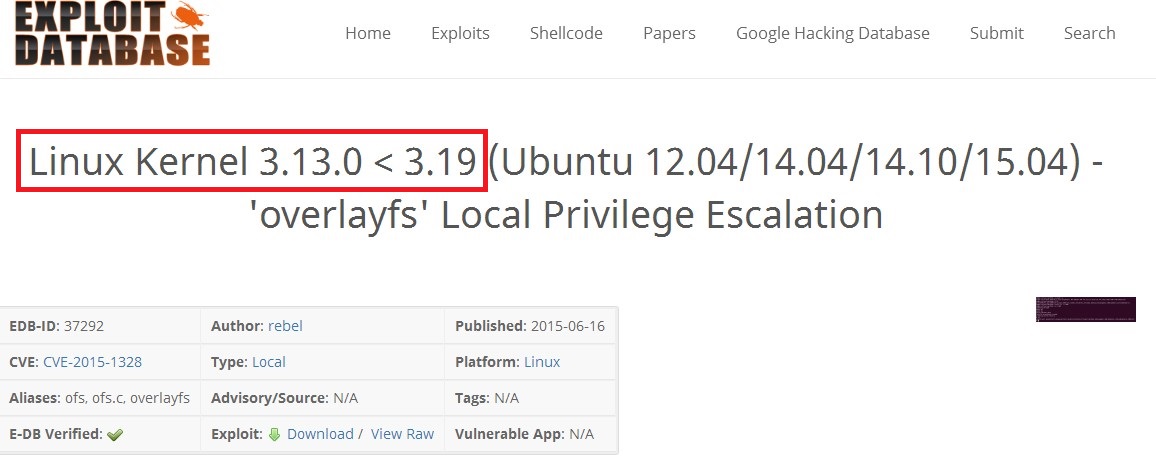
Task: Click author link rebel
Action: (x=285, y=326)
